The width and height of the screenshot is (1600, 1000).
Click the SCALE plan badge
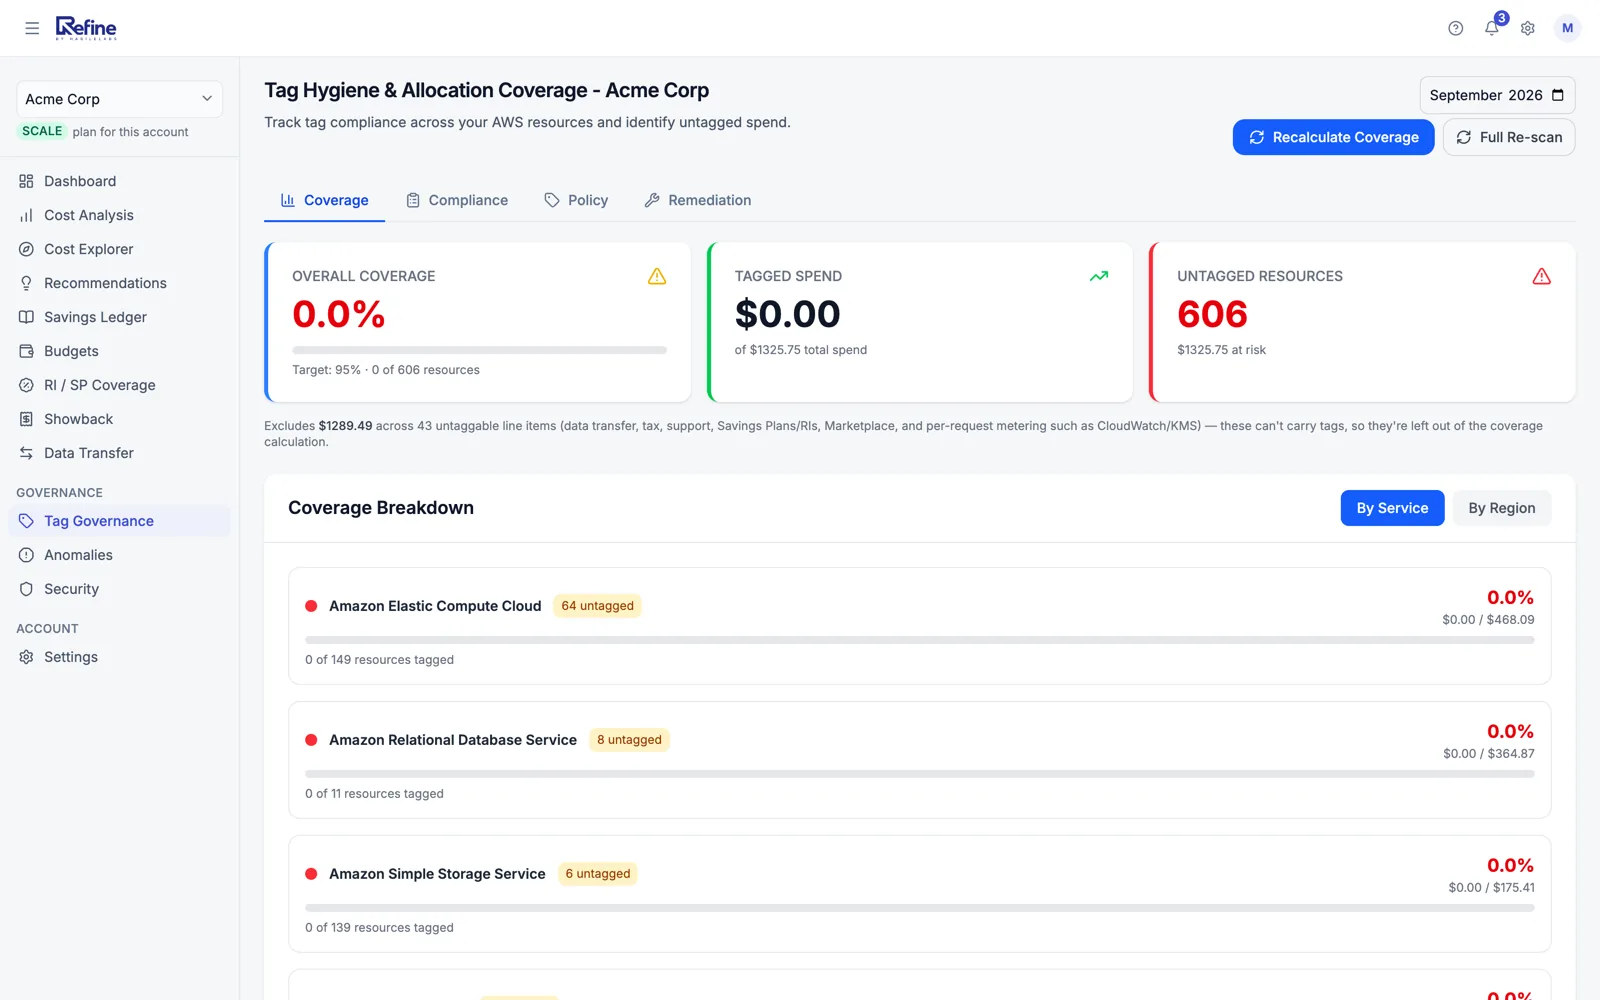pos(42,131)
